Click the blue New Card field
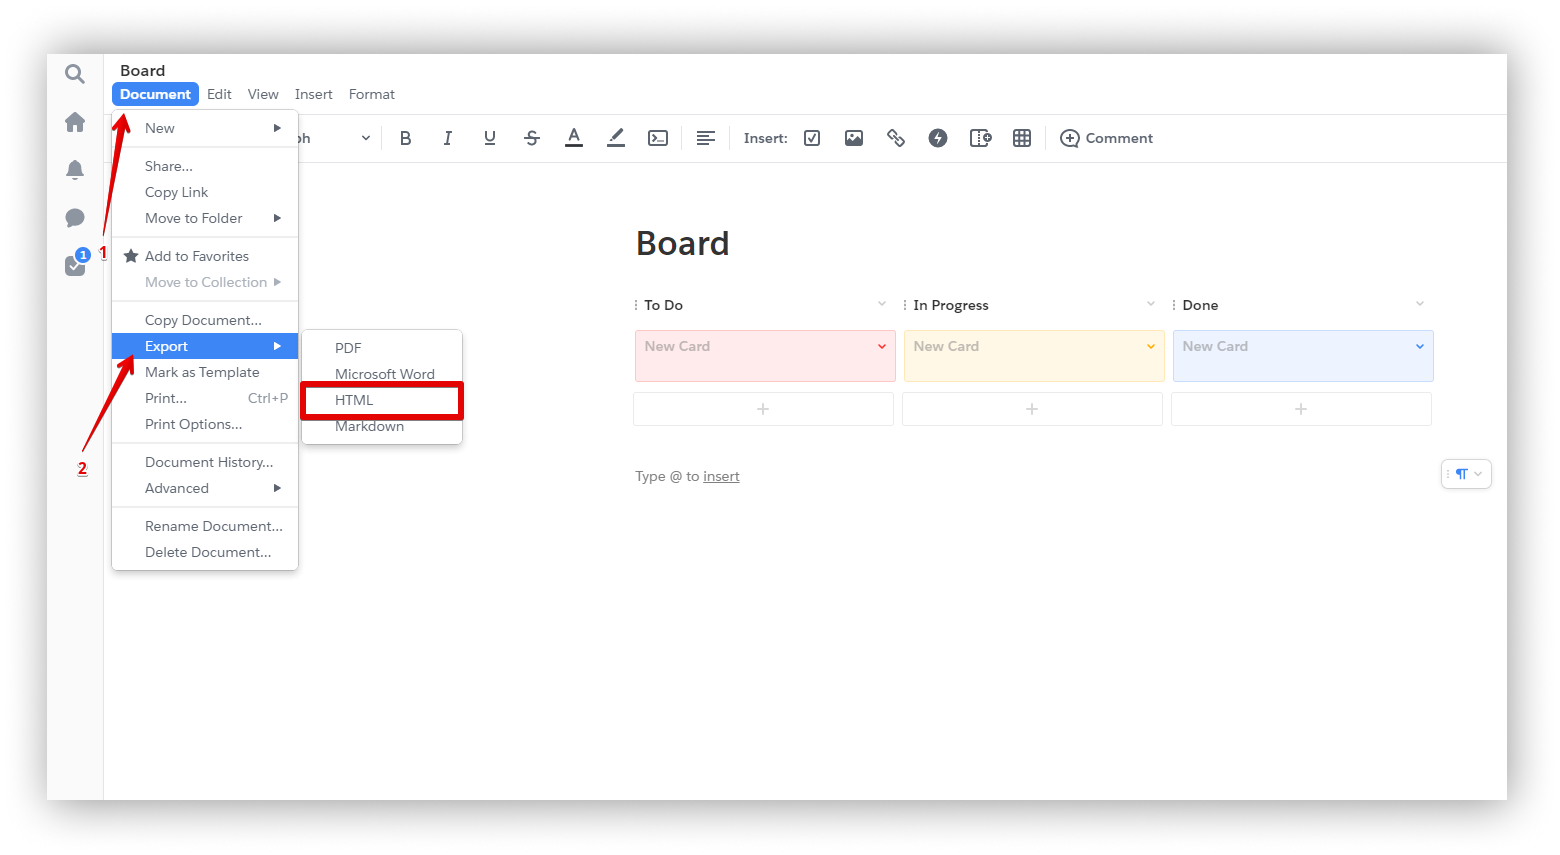The image size is (1560, 855). [1303, 356]
